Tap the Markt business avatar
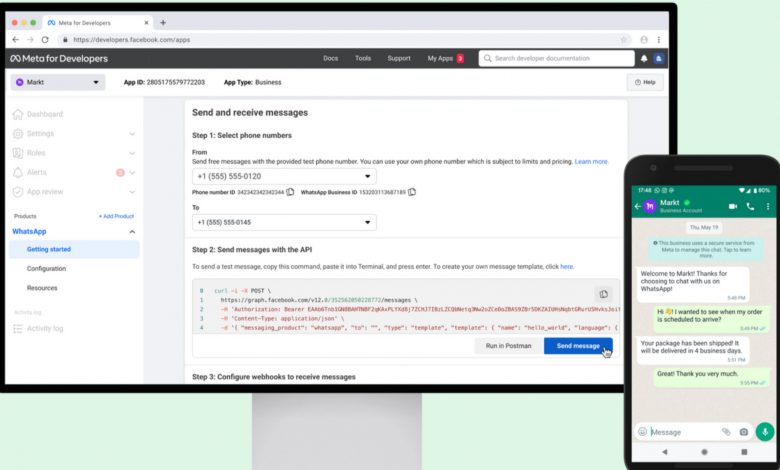This screenshot has width=780, height=470. click(650, 206)
